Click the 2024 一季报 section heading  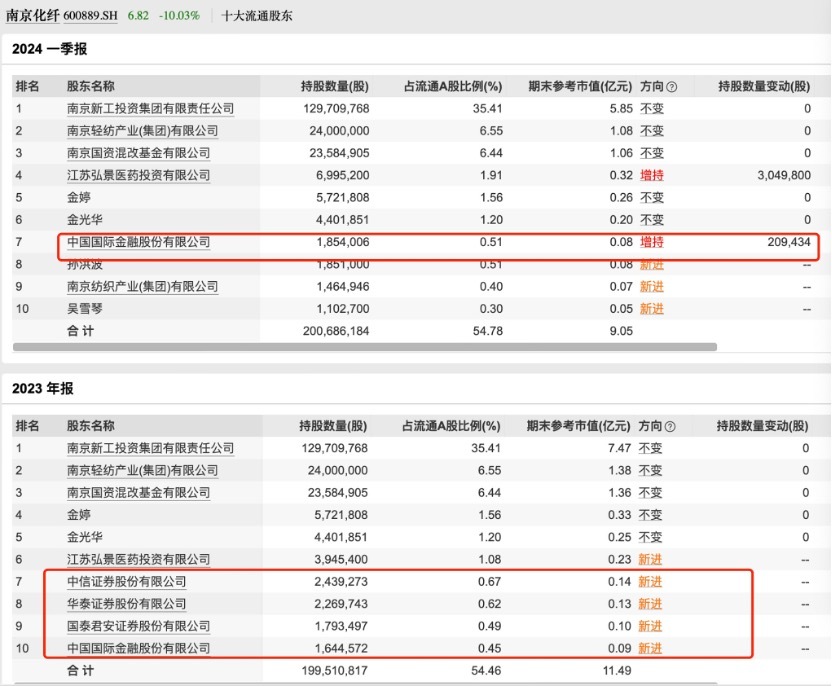49,49
